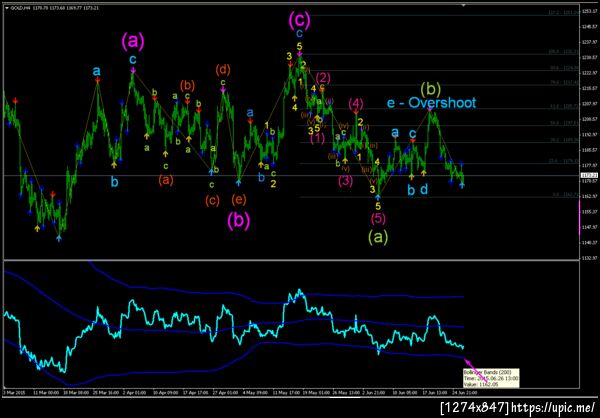This screenshot has width=600, height=418.
Task: Click the '2 Jun 21:00' time axis label
Action: 371,392
